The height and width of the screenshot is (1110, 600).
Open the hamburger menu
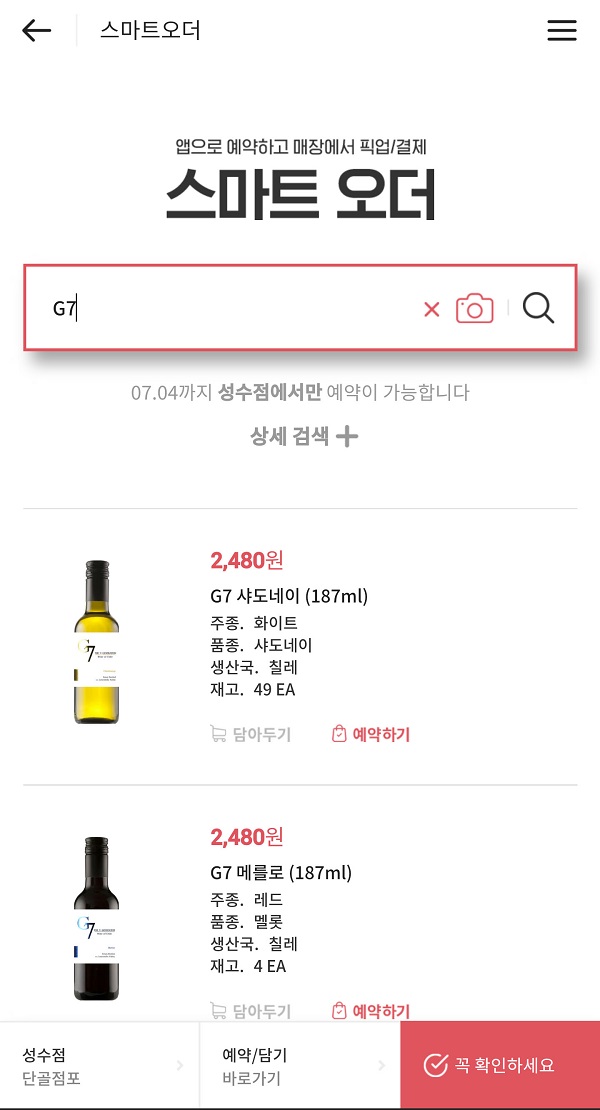pos(562,30)
